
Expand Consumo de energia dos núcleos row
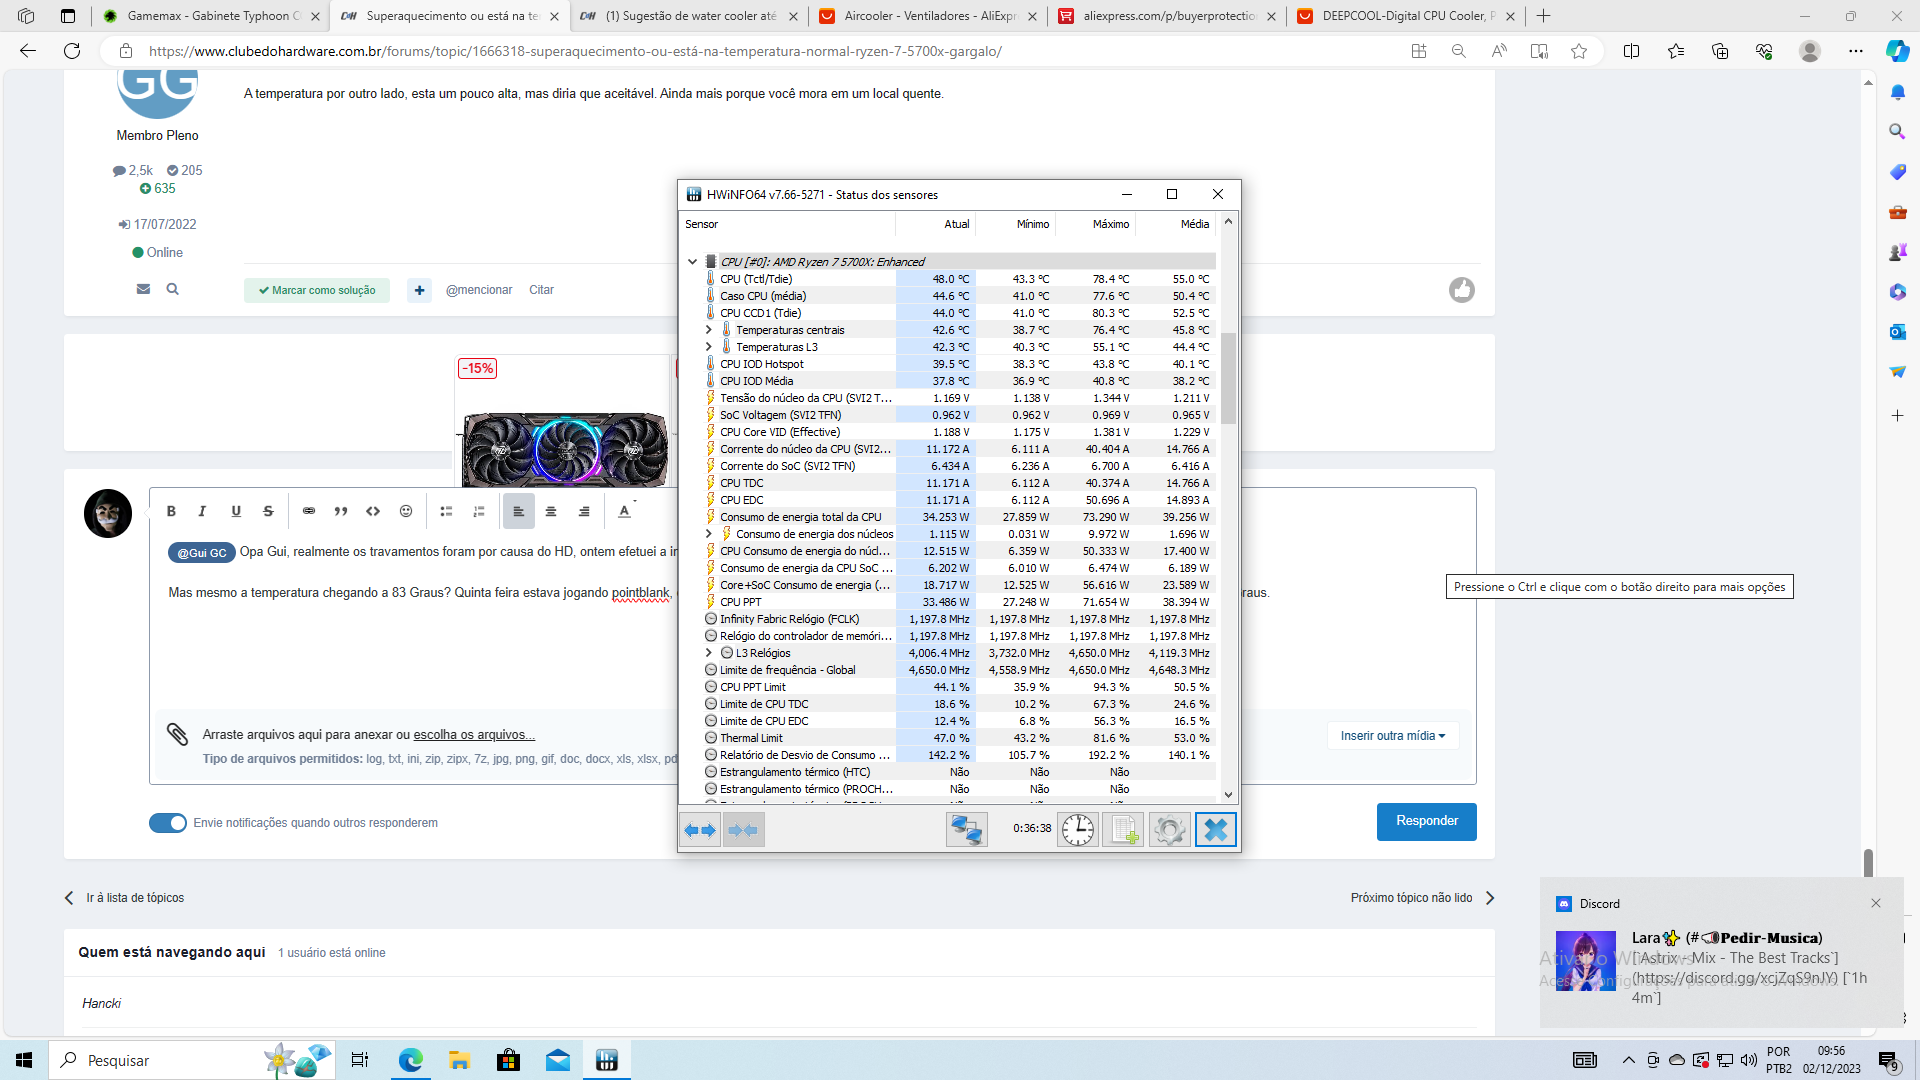(709, 534)
